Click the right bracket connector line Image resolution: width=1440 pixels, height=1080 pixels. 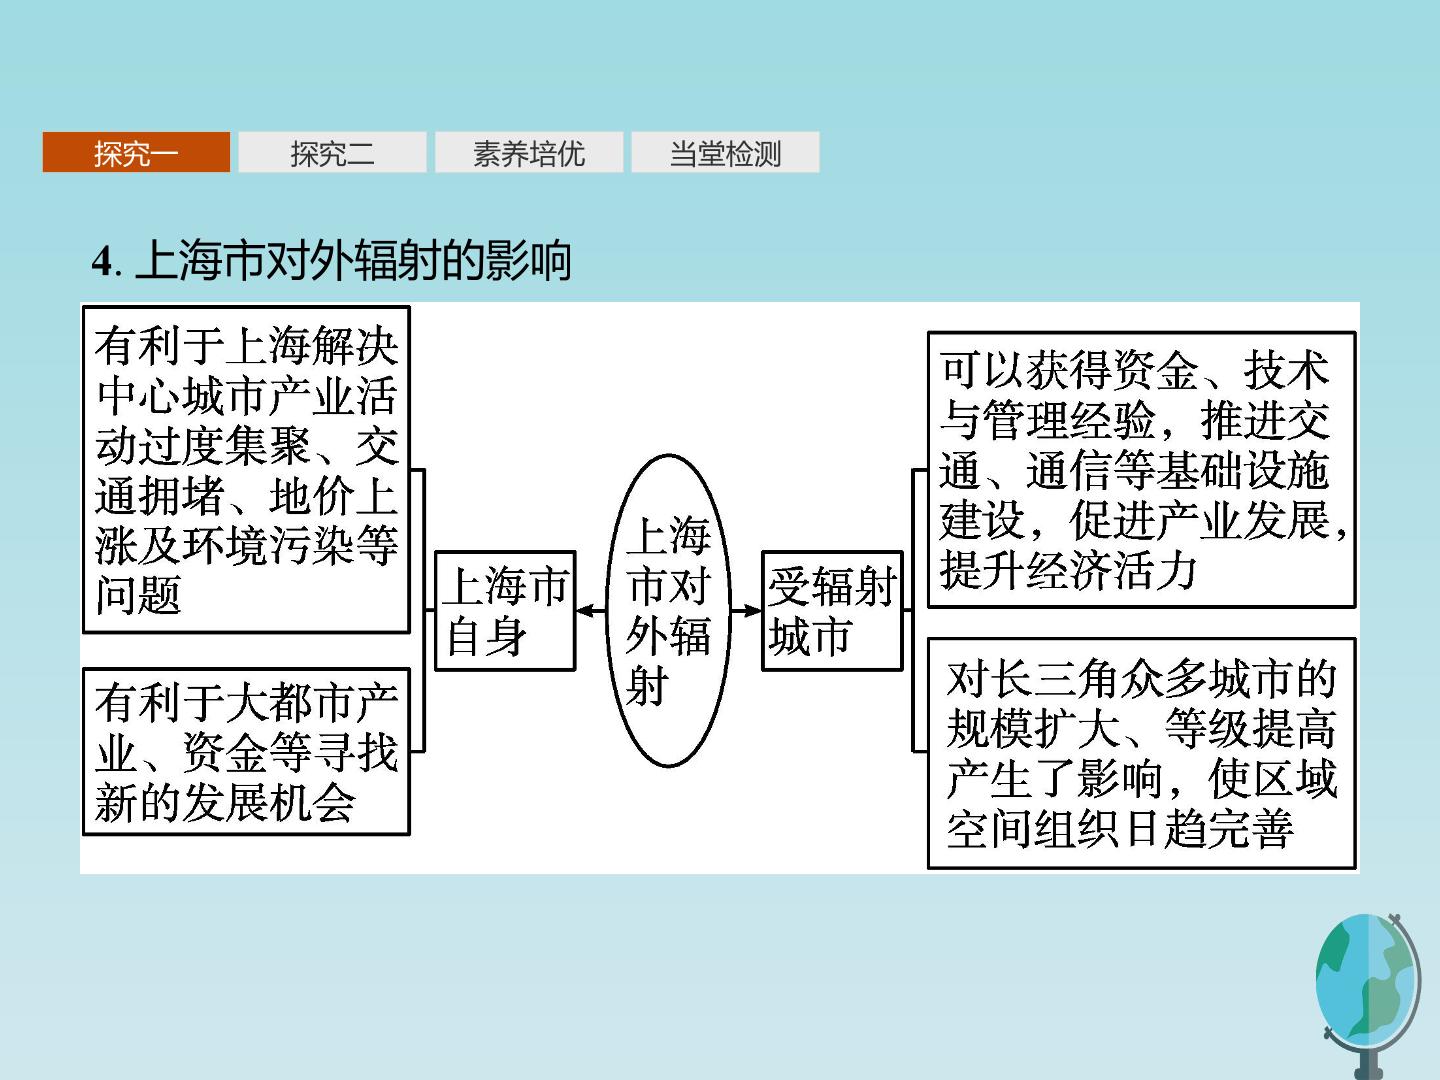click(915, 610)
